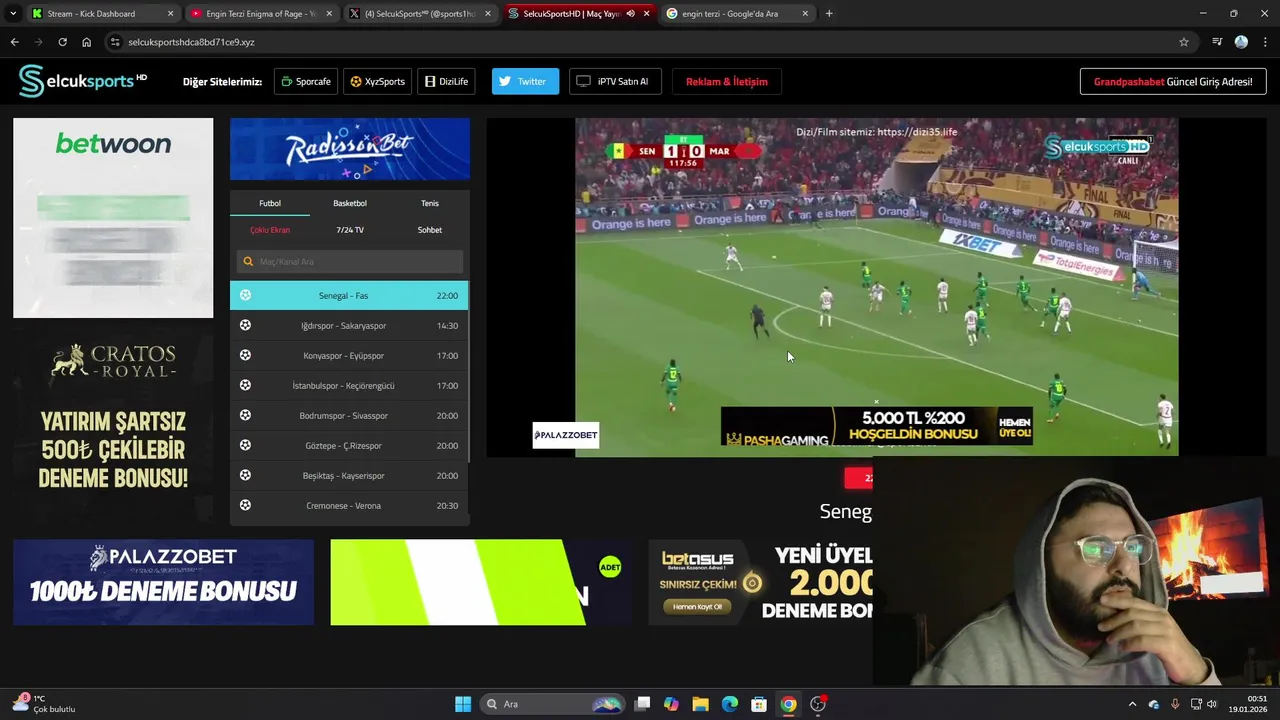1280x720 pixels.
Task: Mute the SelcukSportsHD tab audio icon
Action: click(x=630, y=14)
